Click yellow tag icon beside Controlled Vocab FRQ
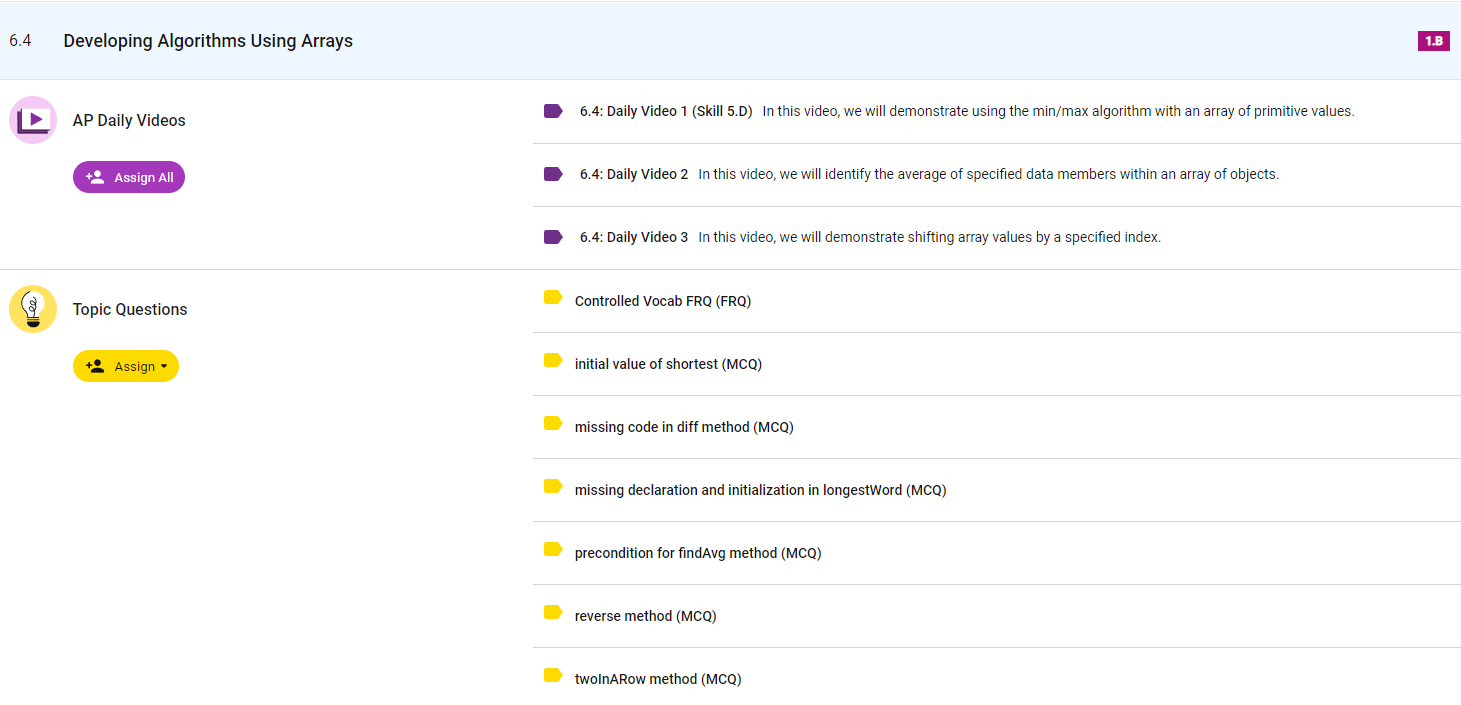1461x705 pixels. (x=553, y=297)
